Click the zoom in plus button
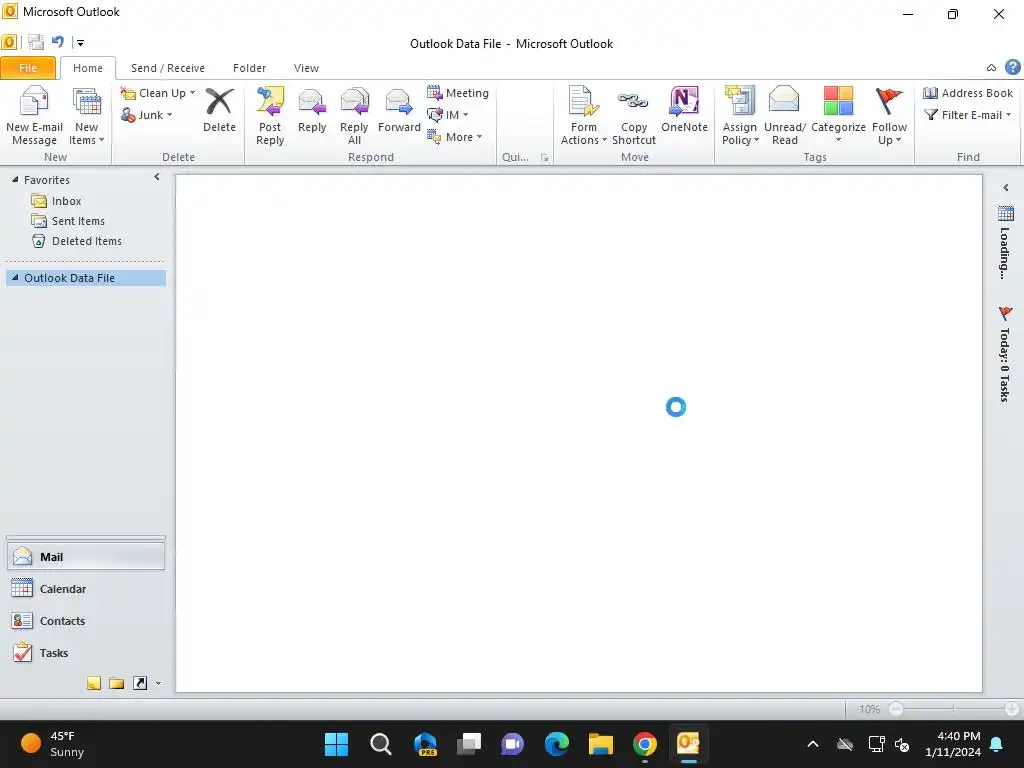The width and height of the screenshot is (1024, 768). [1012, 709]
